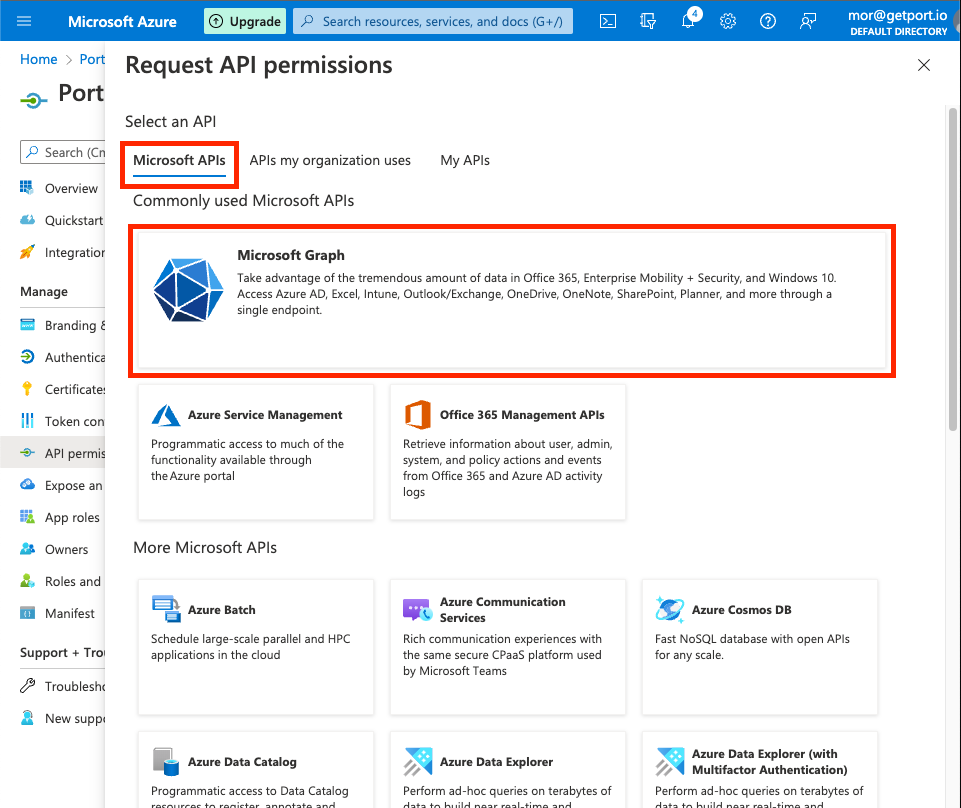Click the search resources input field
961x808 pixels.
(442, 21)
